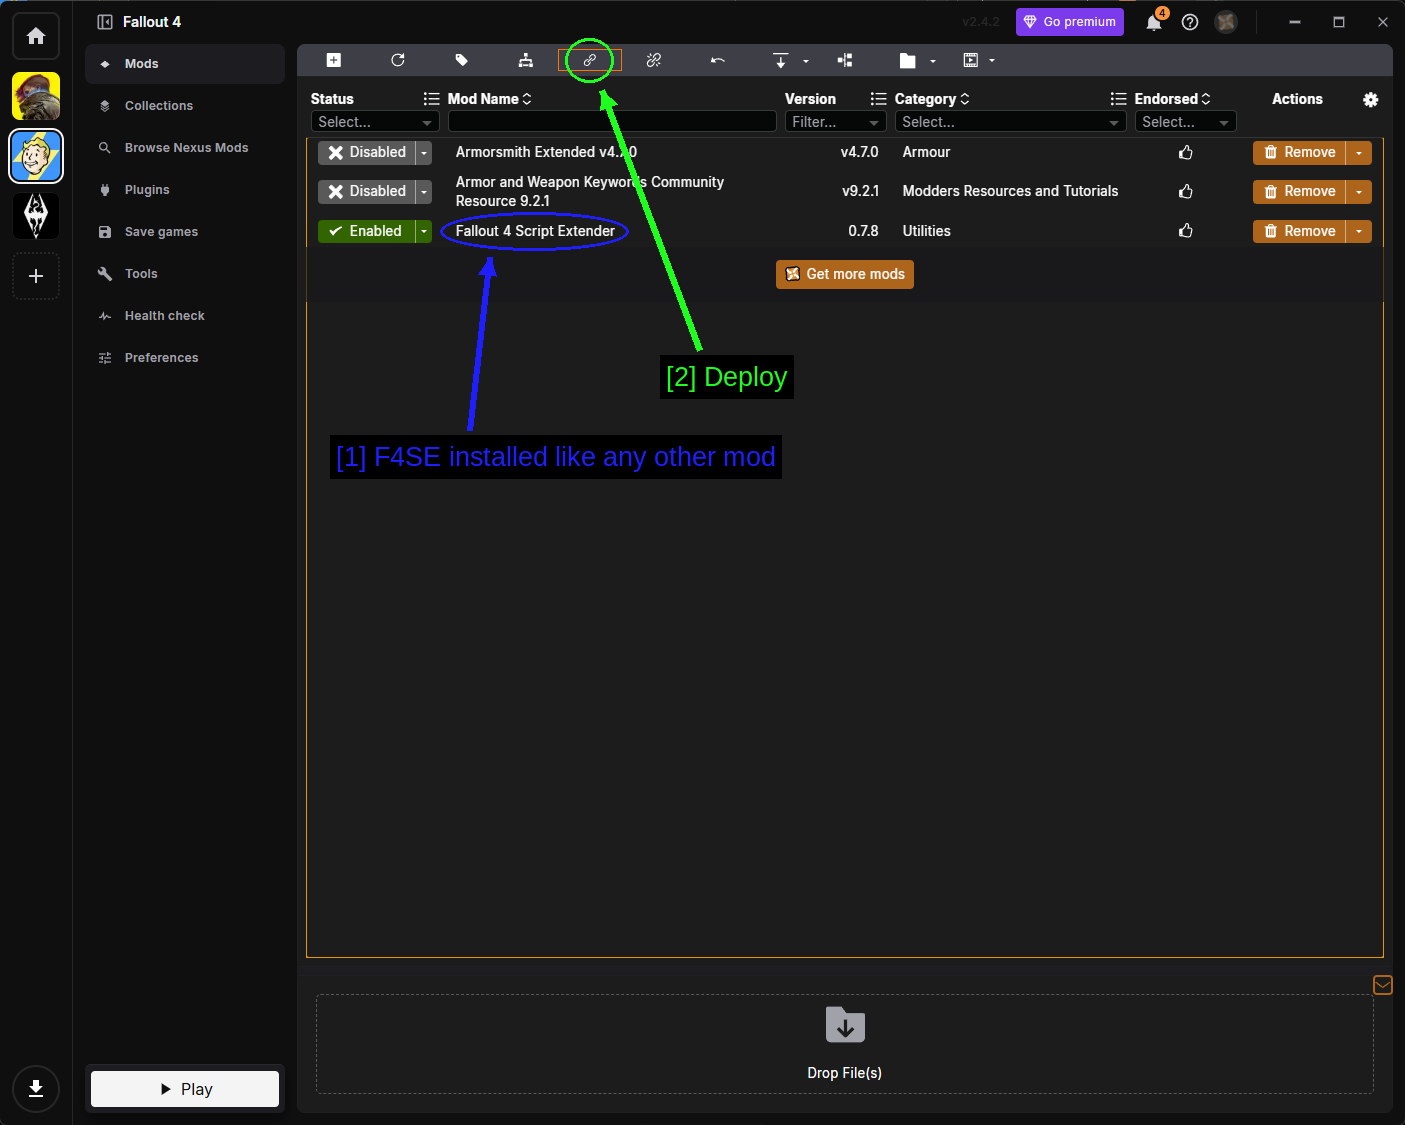Endorse Fallout 4 Script Extender with thumbs up

point(1186,231)
